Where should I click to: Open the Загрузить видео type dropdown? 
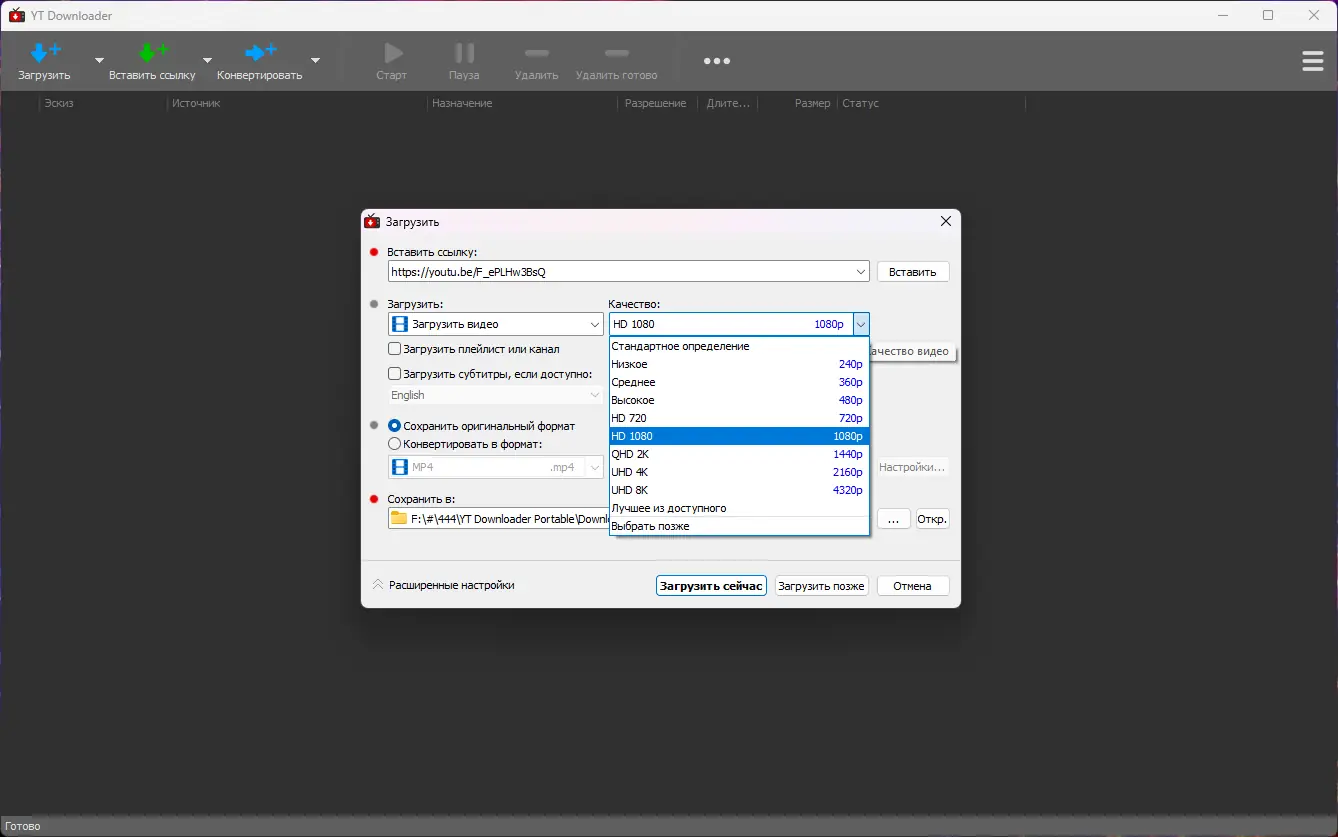(595, 324)
